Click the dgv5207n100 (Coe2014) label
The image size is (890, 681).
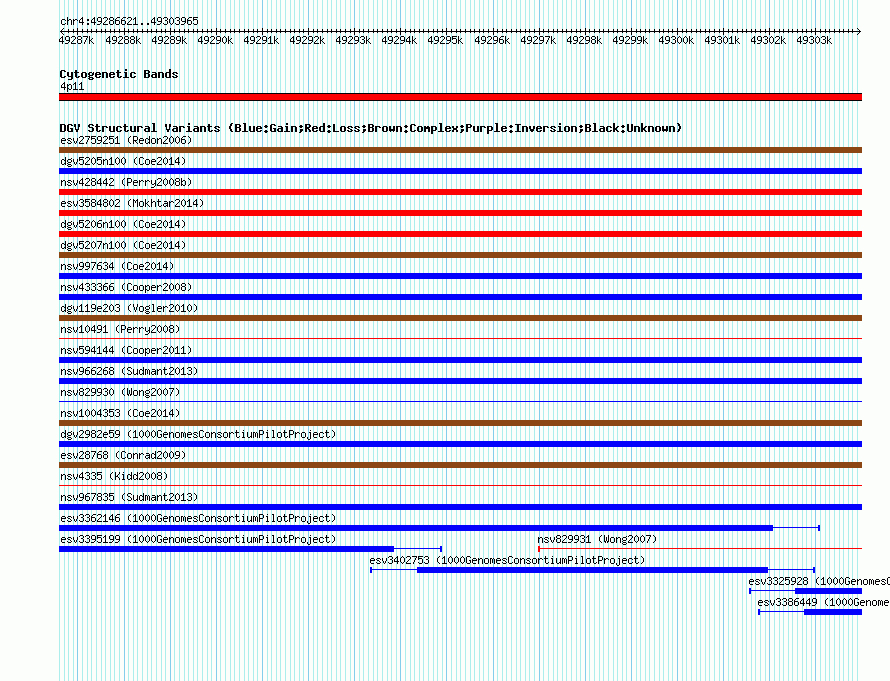click(x=123, y=245)
